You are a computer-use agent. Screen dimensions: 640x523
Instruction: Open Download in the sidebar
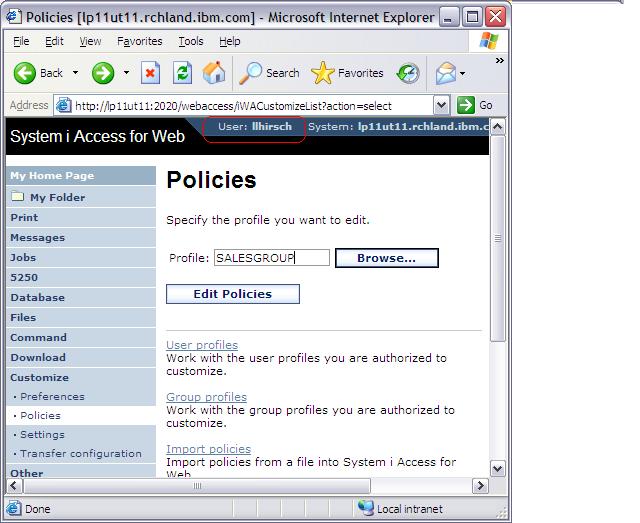point(81,357)
